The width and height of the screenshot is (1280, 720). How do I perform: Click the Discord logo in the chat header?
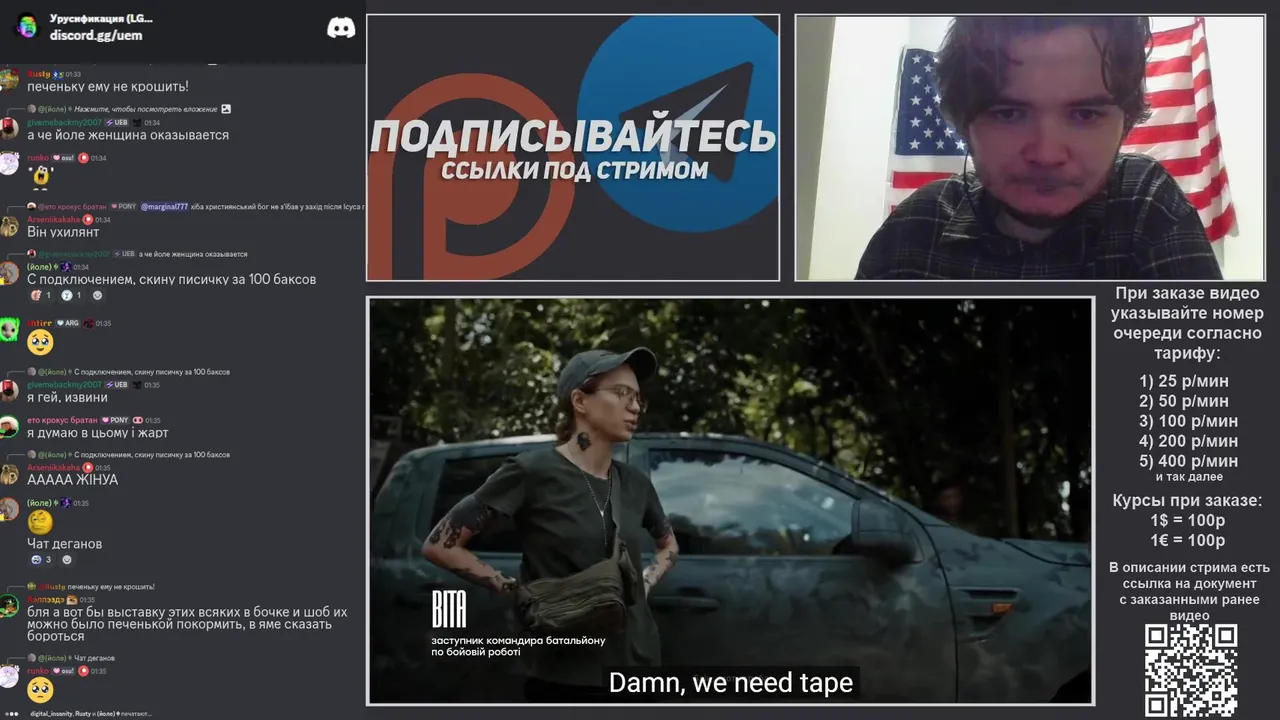341,28
